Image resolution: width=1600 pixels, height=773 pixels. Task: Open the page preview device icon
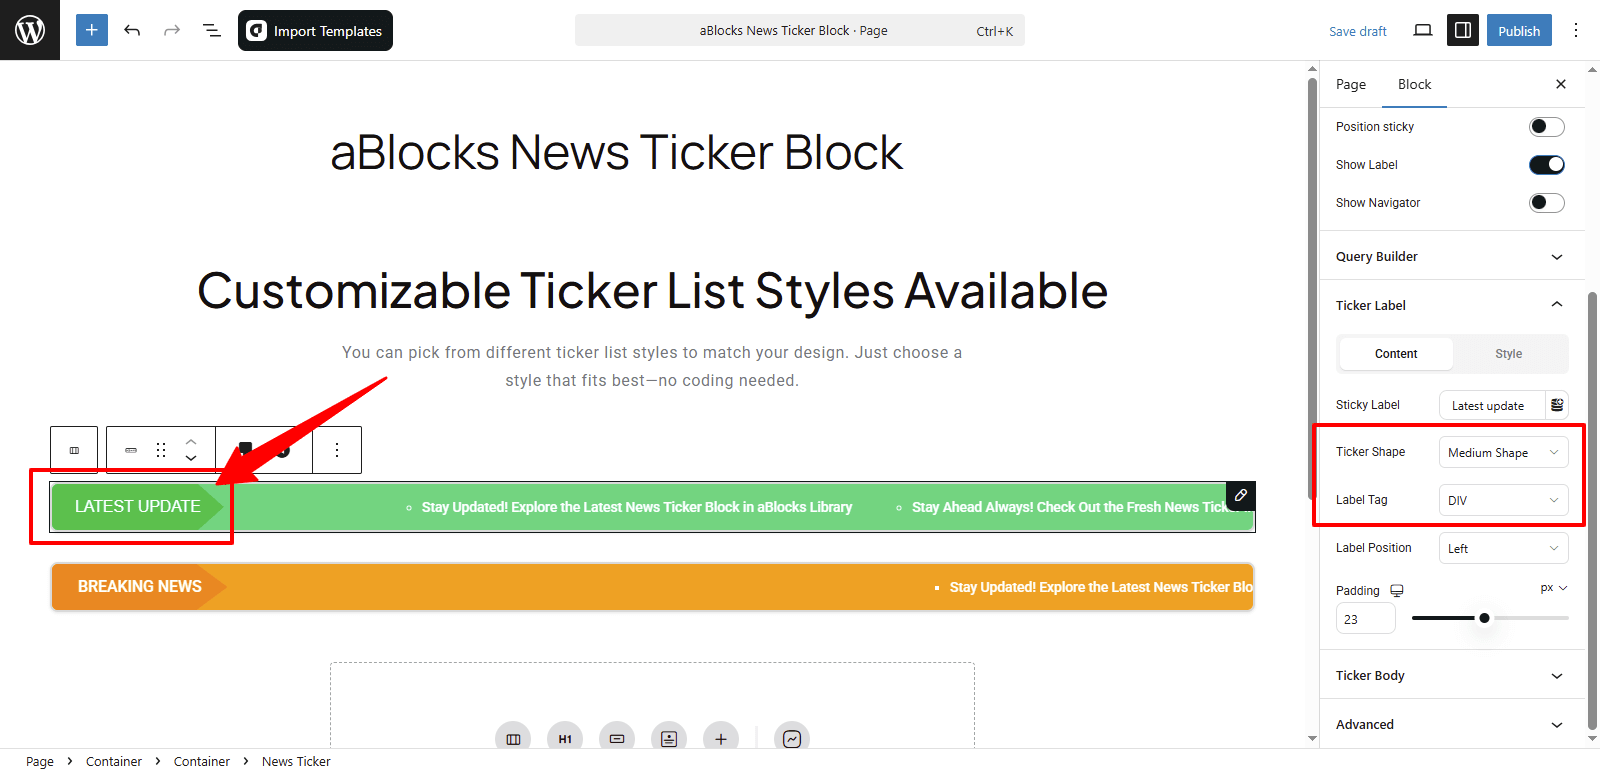point(1423,30)
